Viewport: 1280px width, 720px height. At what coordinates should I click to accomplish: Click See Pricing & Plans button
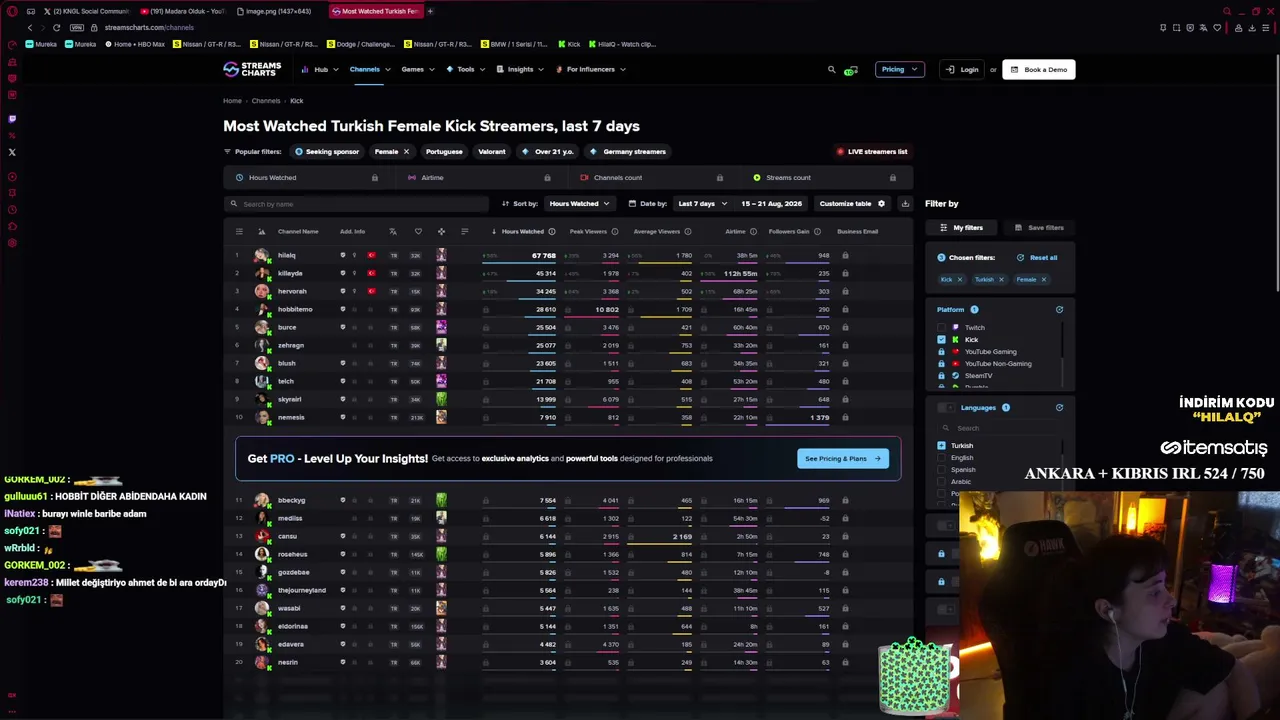coord(843,459)
